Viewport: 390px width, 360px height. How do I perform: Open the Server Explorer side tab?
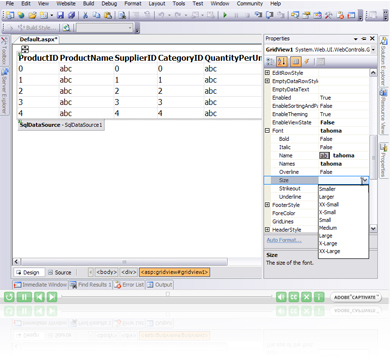coord(4,91)
